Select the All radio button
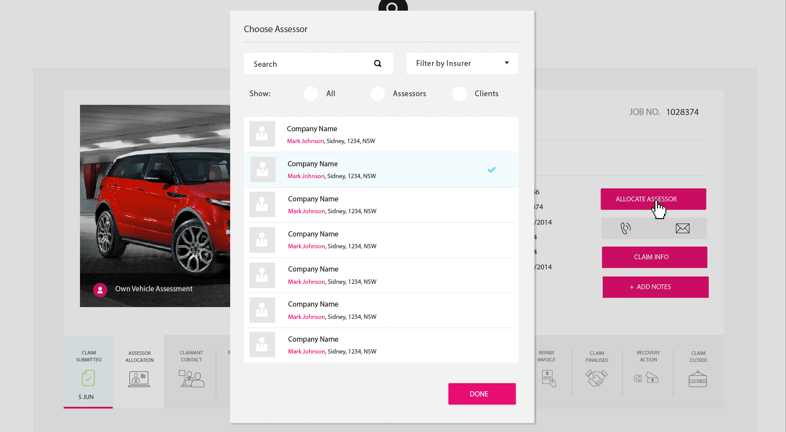 (311, 94)
